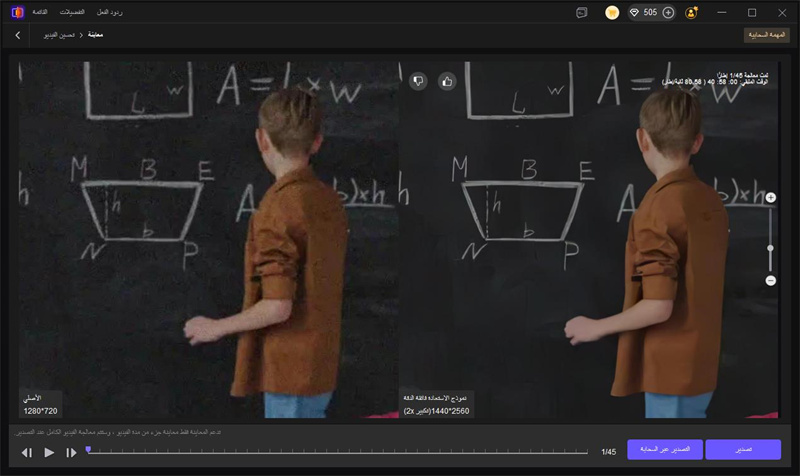Click the gold coin membership icon

coord(612,13)
